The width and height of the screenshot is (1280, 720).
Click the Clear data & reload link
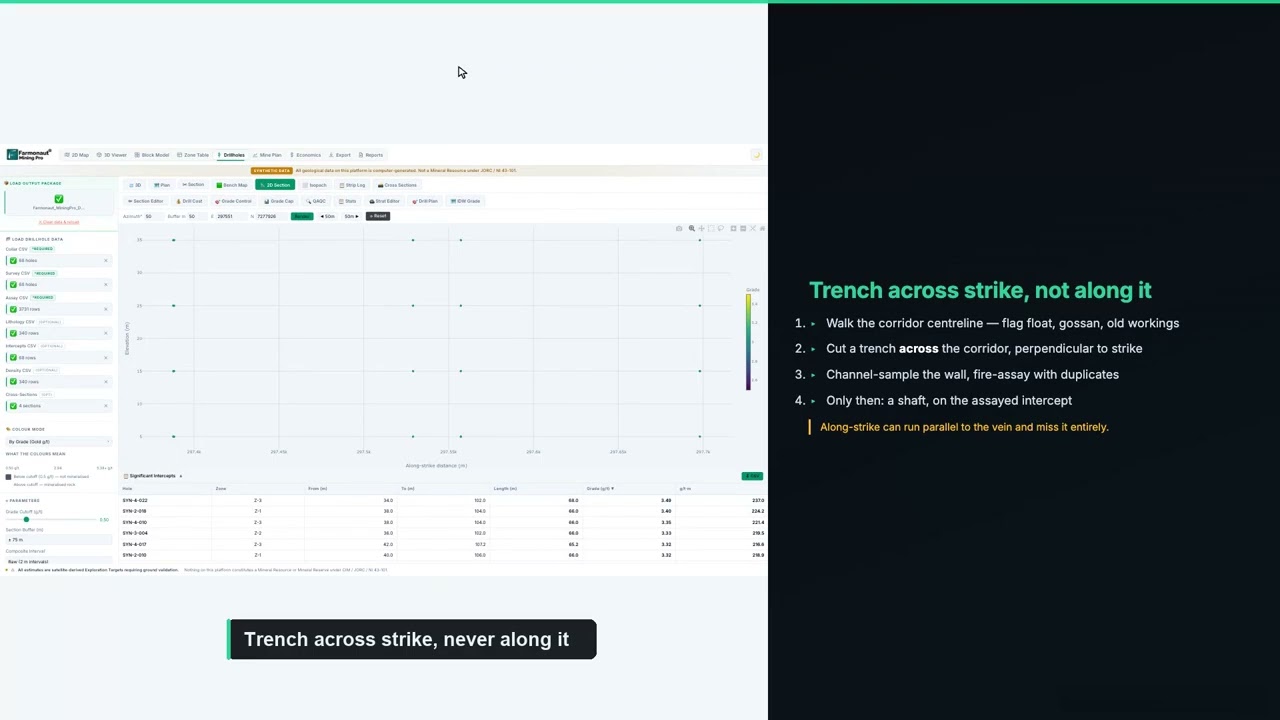59,222
